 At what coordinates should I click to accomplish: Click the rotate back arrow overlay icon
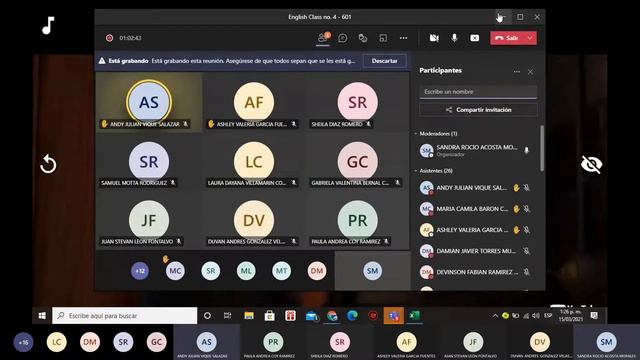point(48,164)
